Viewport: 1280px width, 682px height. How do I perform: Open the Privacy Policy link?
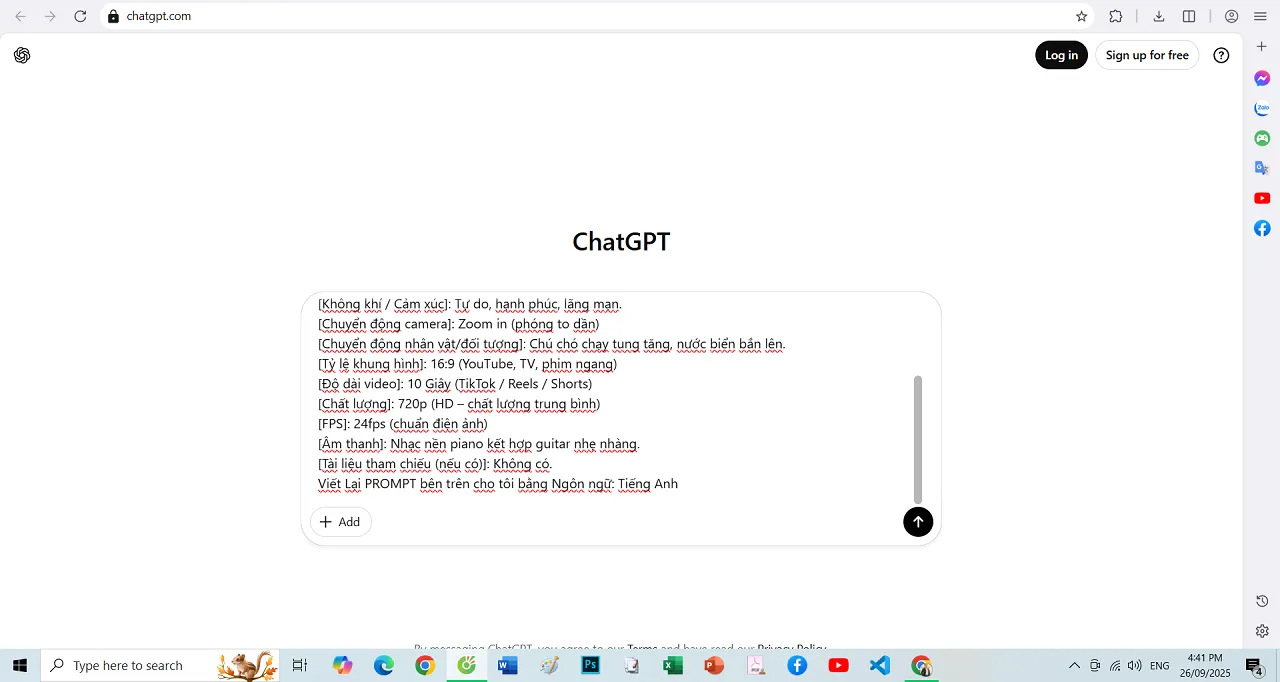(791, 648)
